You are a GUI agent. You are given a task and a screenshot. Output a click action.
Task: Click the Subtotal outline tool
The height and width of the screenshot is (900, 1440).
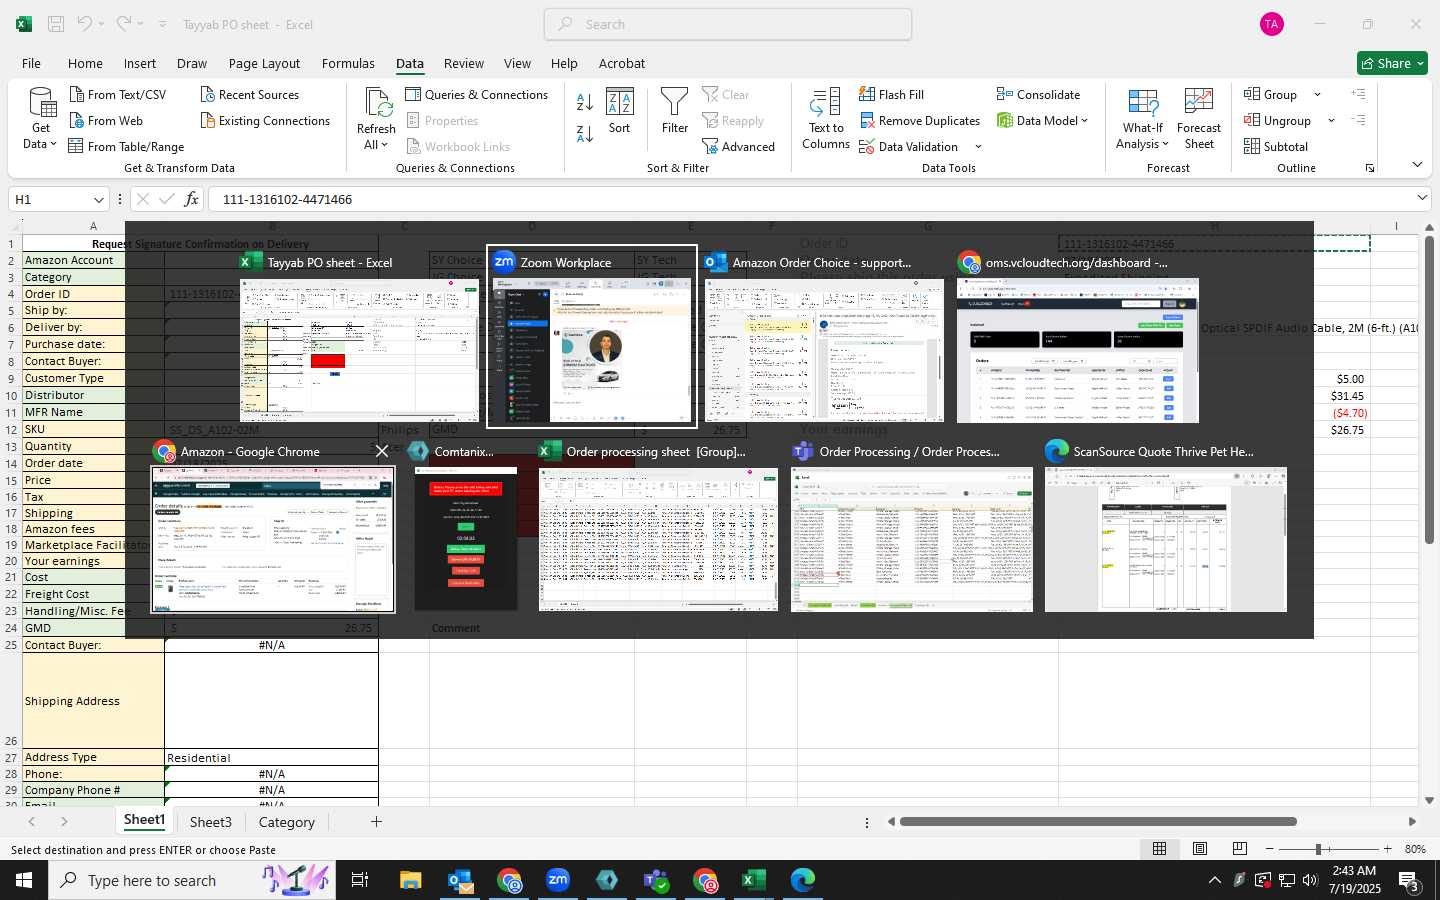click(1275, 146)
